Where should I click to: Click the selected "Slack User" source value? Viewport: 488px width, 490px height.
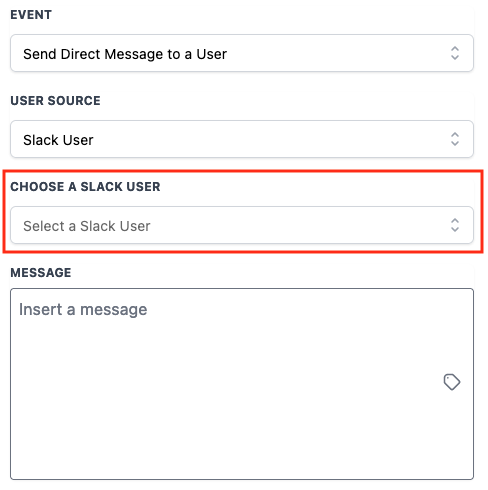click(x=58, y=140)
